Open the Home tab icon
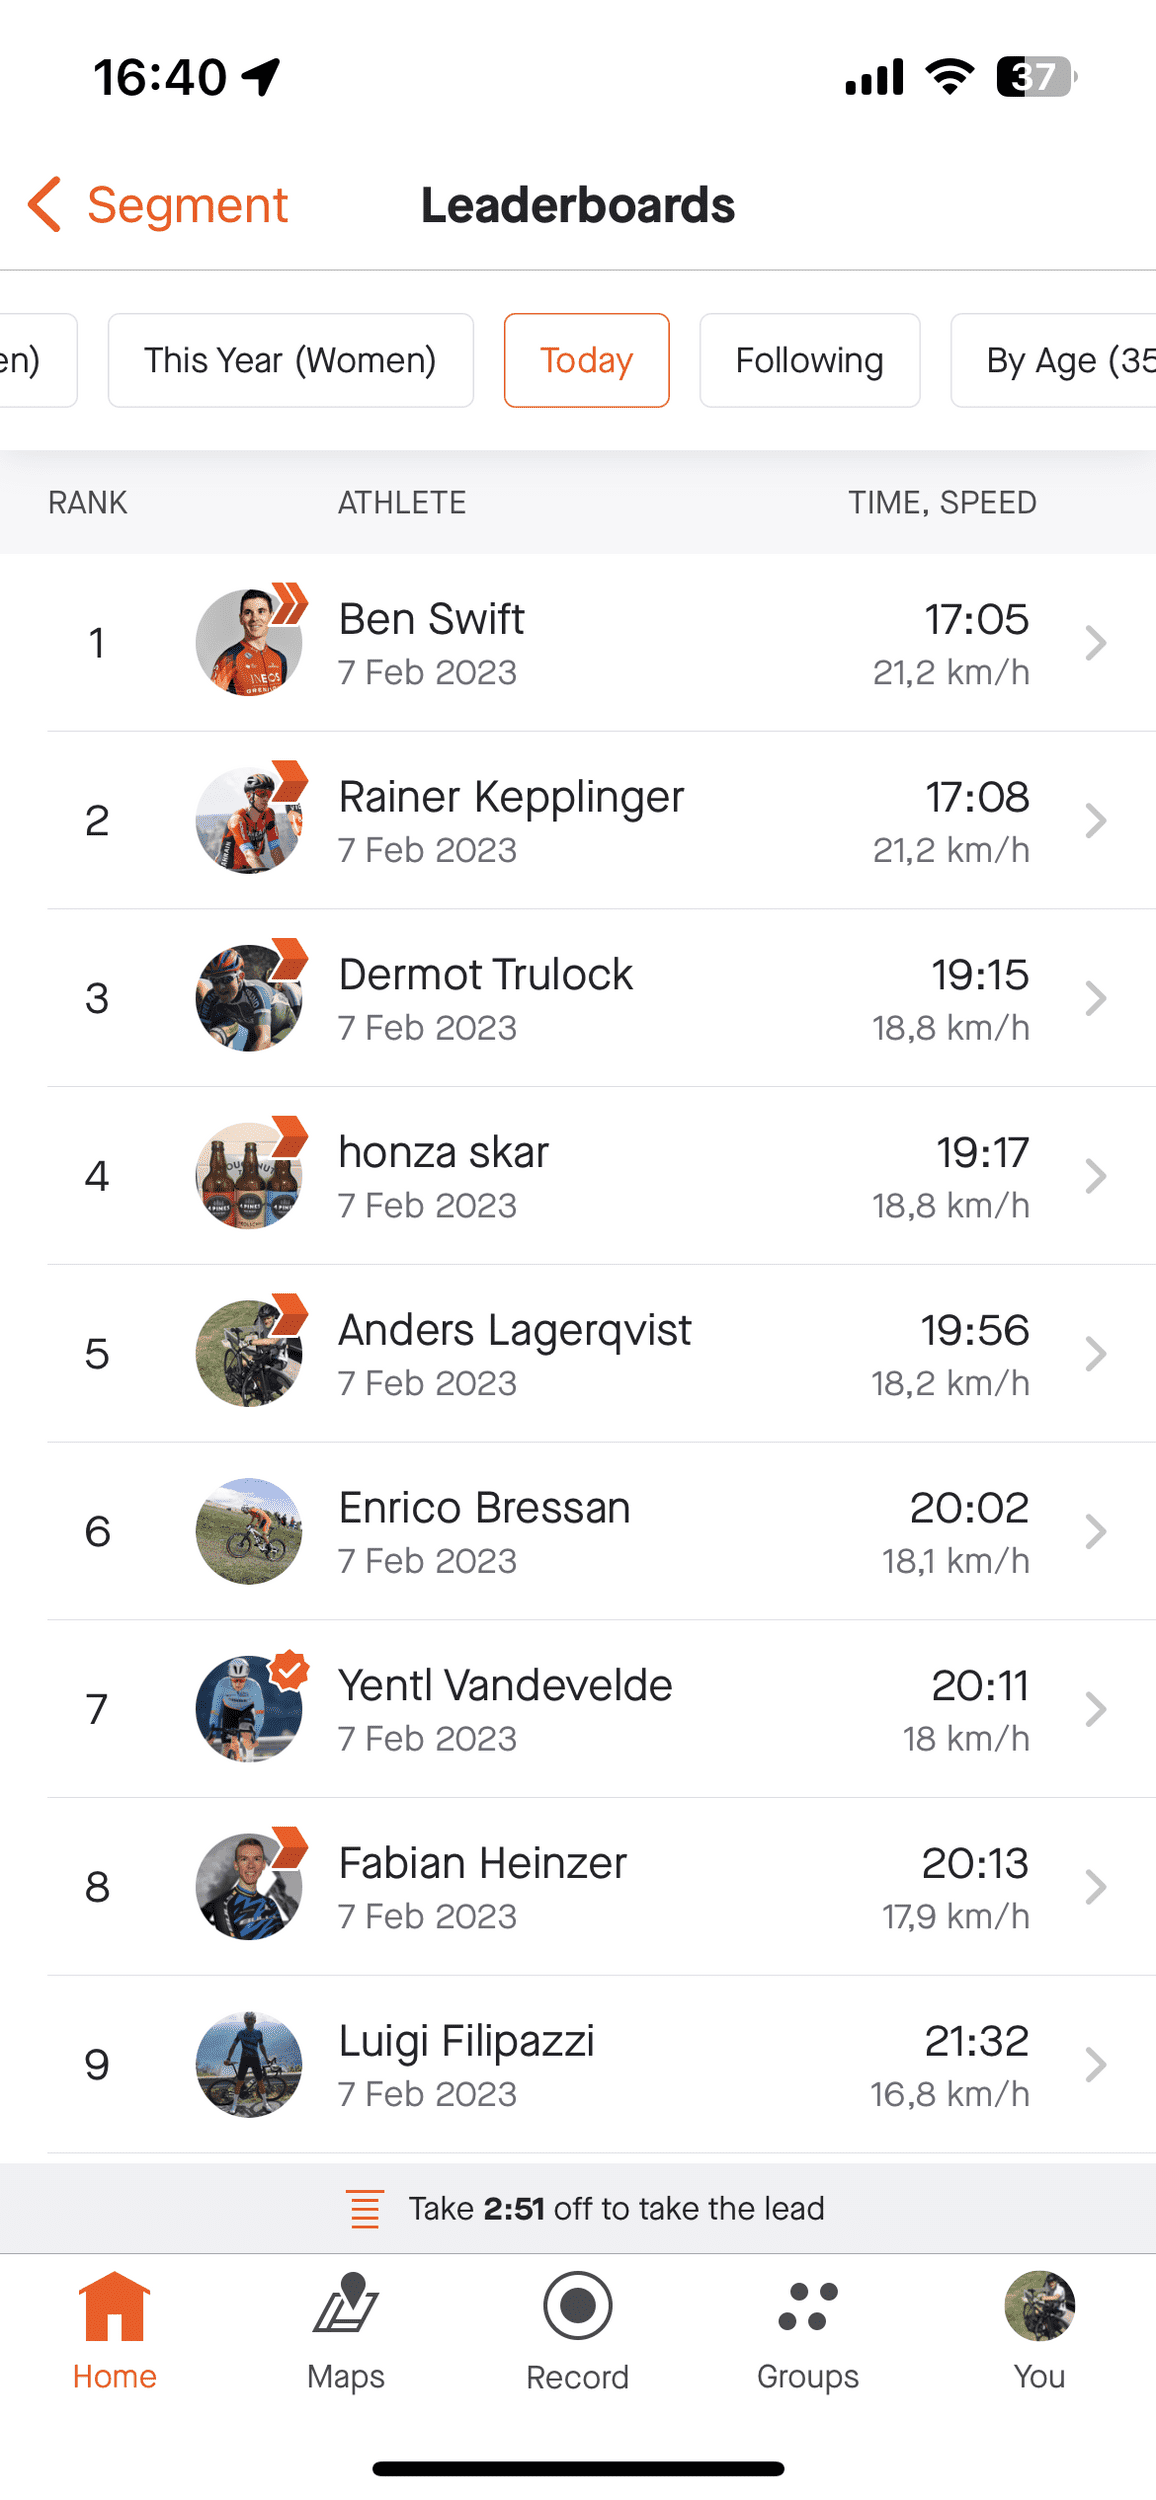The height and width of the screenshot is (2500, 1156). (x=114, y=2306)
